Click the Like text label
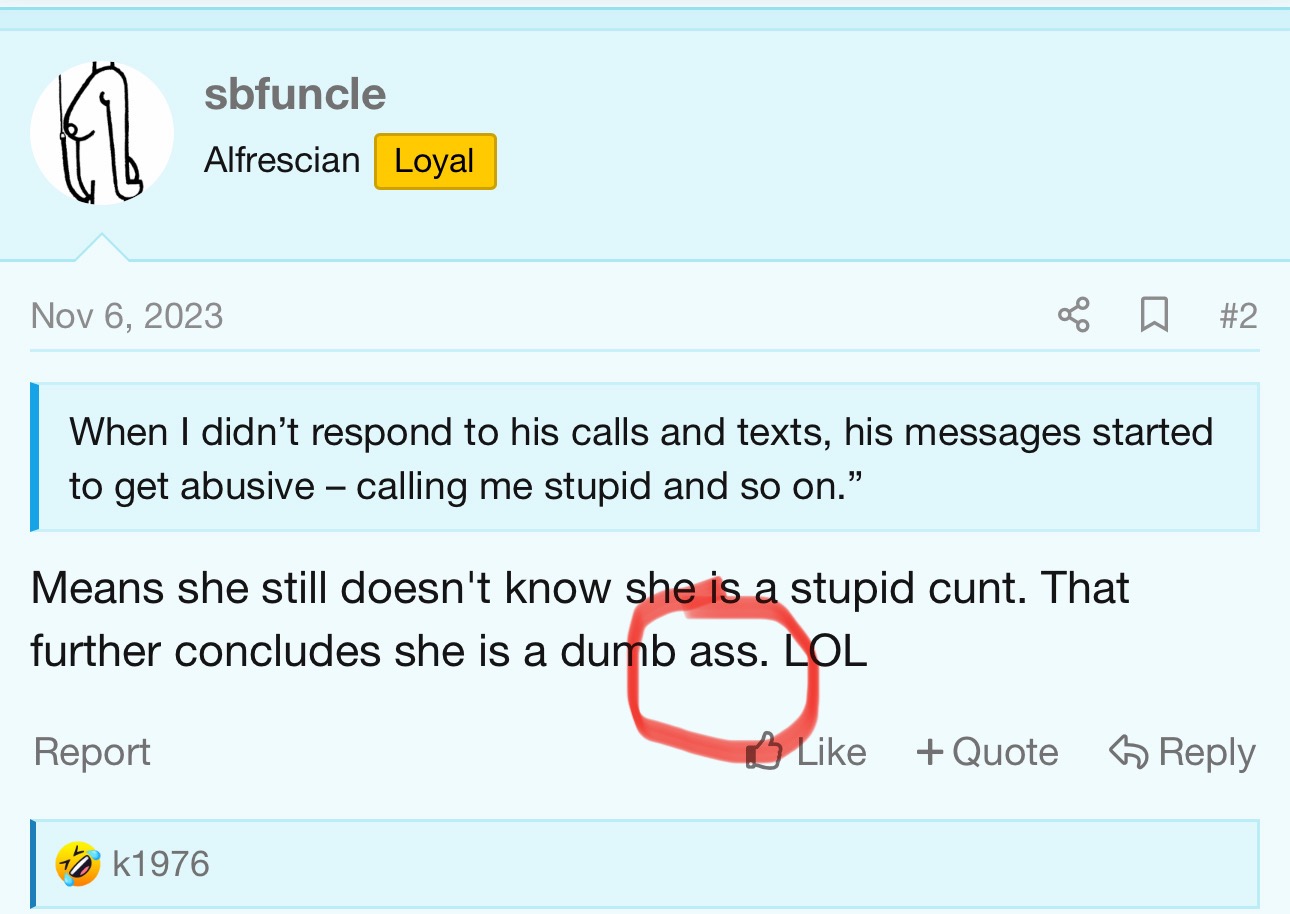 click(x=831, y=752)
